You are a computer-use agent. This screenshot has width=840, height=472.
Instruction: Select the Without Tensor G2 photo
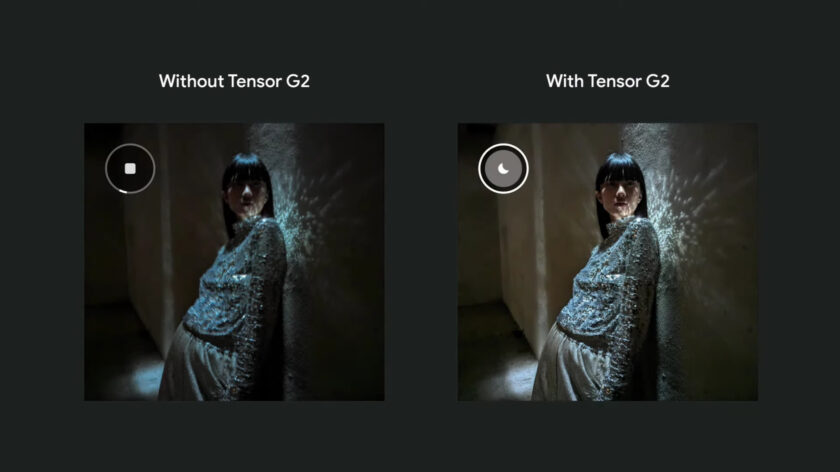(234, 262)
